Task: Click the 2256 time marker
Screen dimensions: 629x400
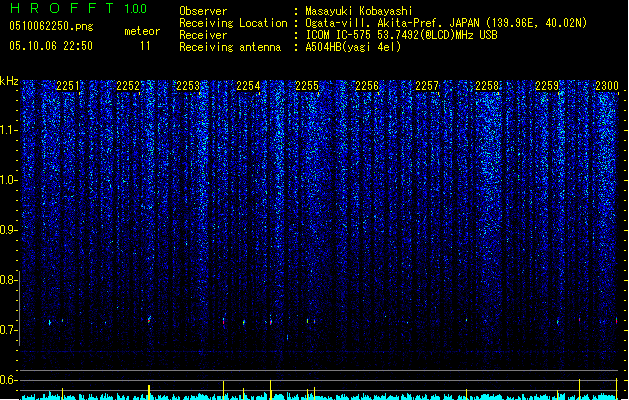Action: coord(367,86)
